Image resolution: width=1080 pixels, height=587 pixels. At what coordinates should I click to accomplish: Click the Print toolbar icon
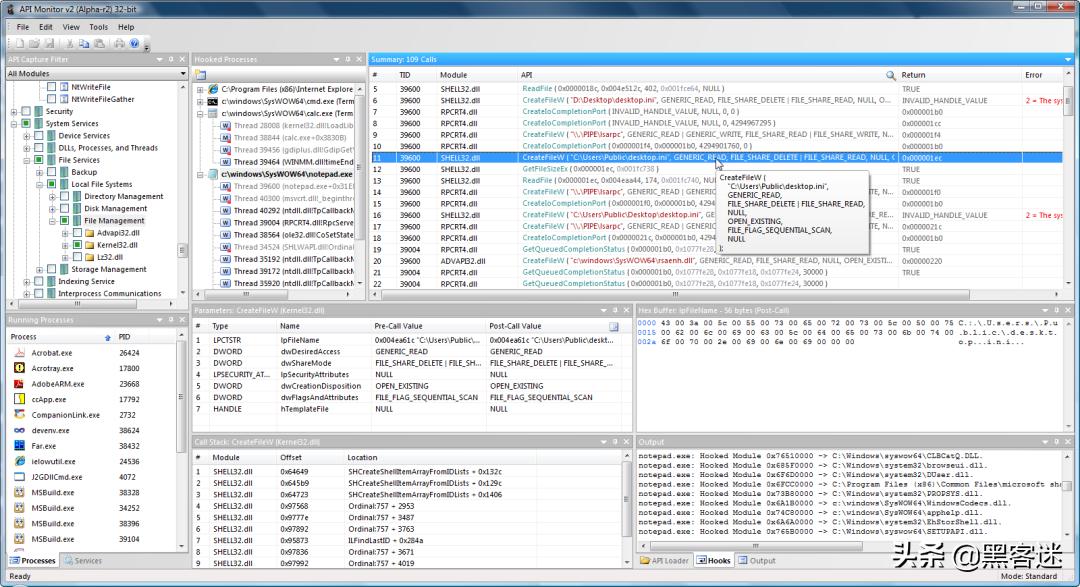119,44
